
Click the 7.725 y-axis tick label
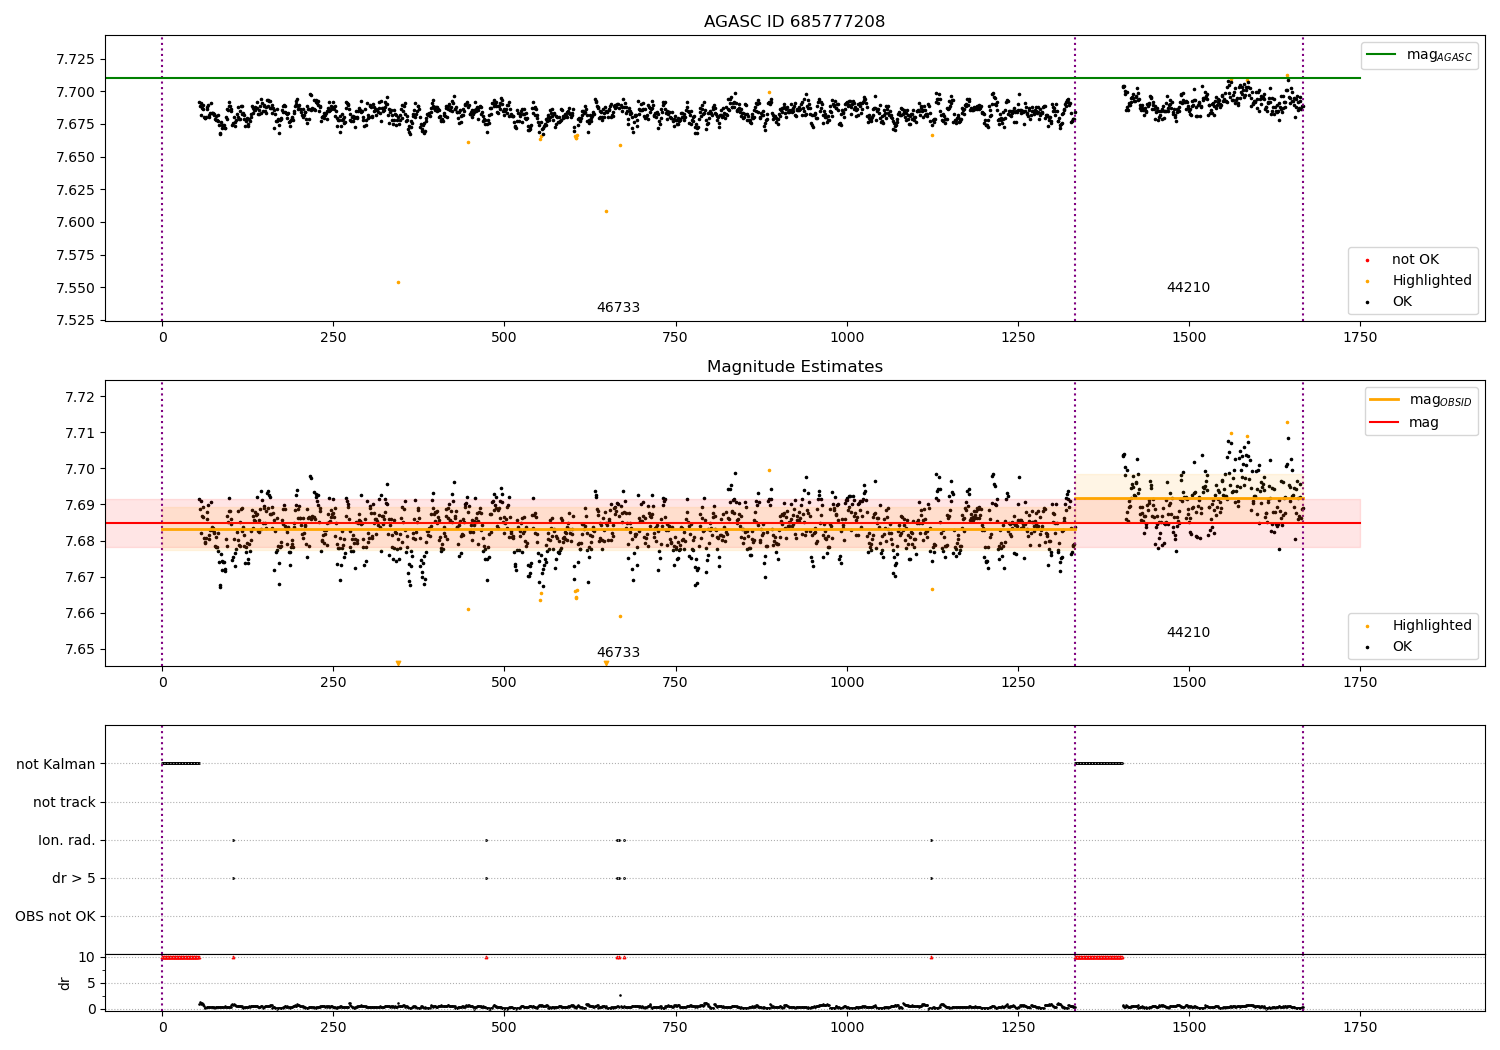[76, 60]
